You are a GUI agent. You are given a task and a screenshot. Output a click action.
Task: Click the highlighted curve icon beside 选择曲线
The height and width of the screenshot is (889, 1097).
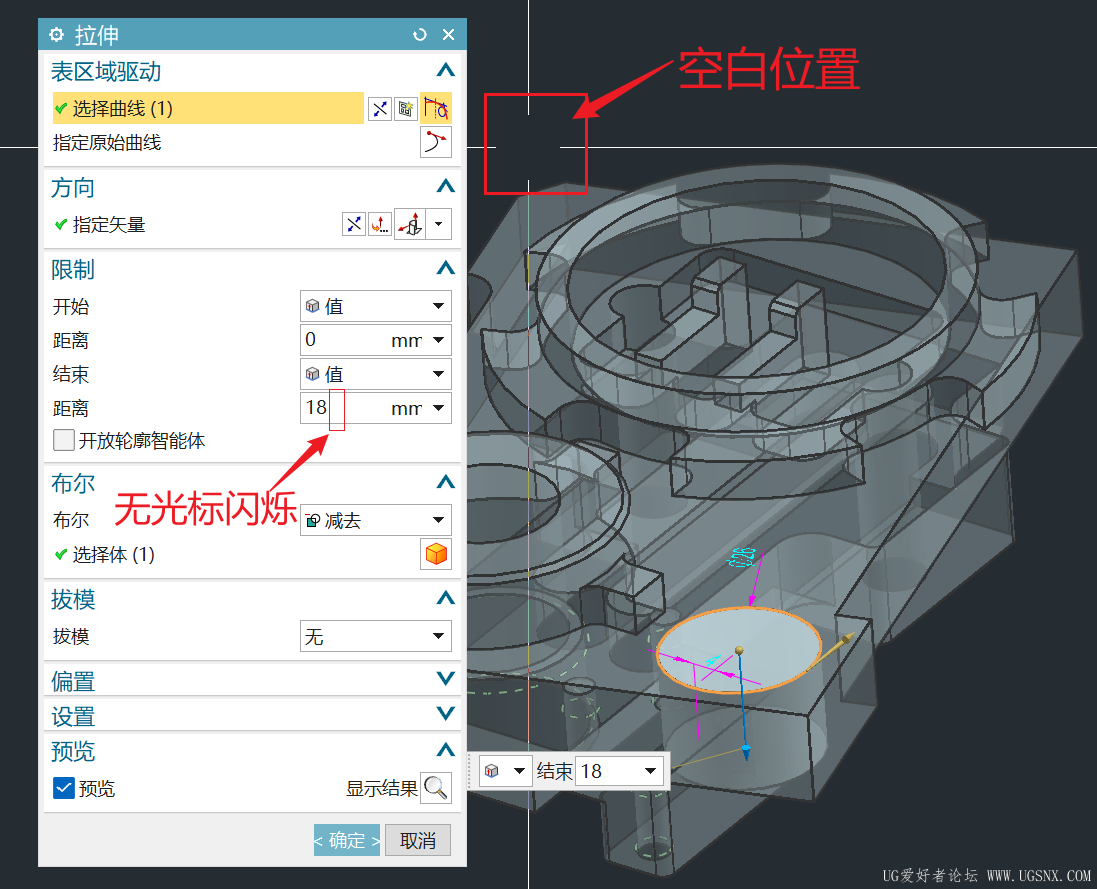coord(435,108)
